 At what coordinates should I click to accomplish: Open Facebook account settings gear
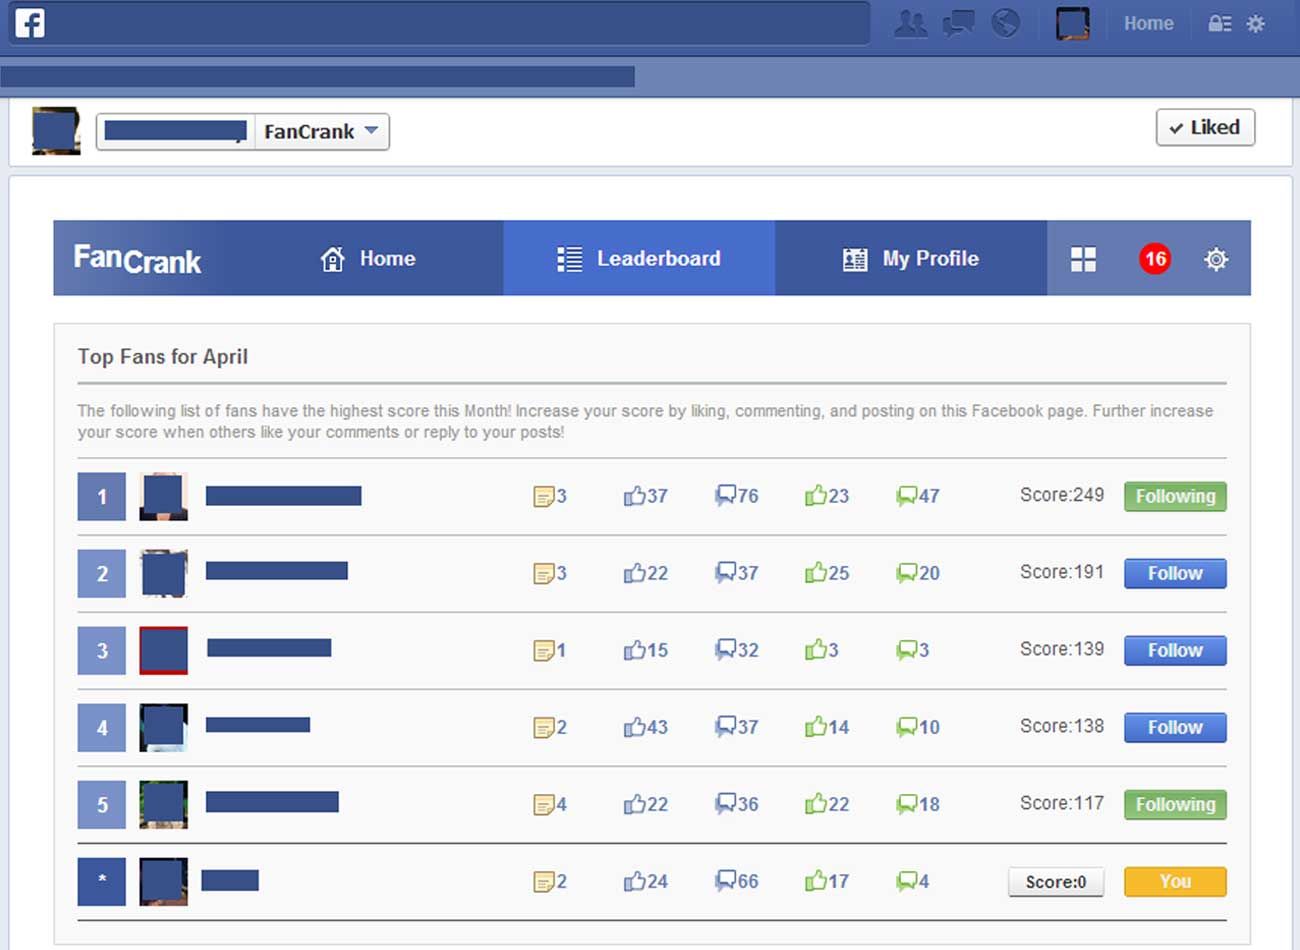click(x=1256, y=23)
